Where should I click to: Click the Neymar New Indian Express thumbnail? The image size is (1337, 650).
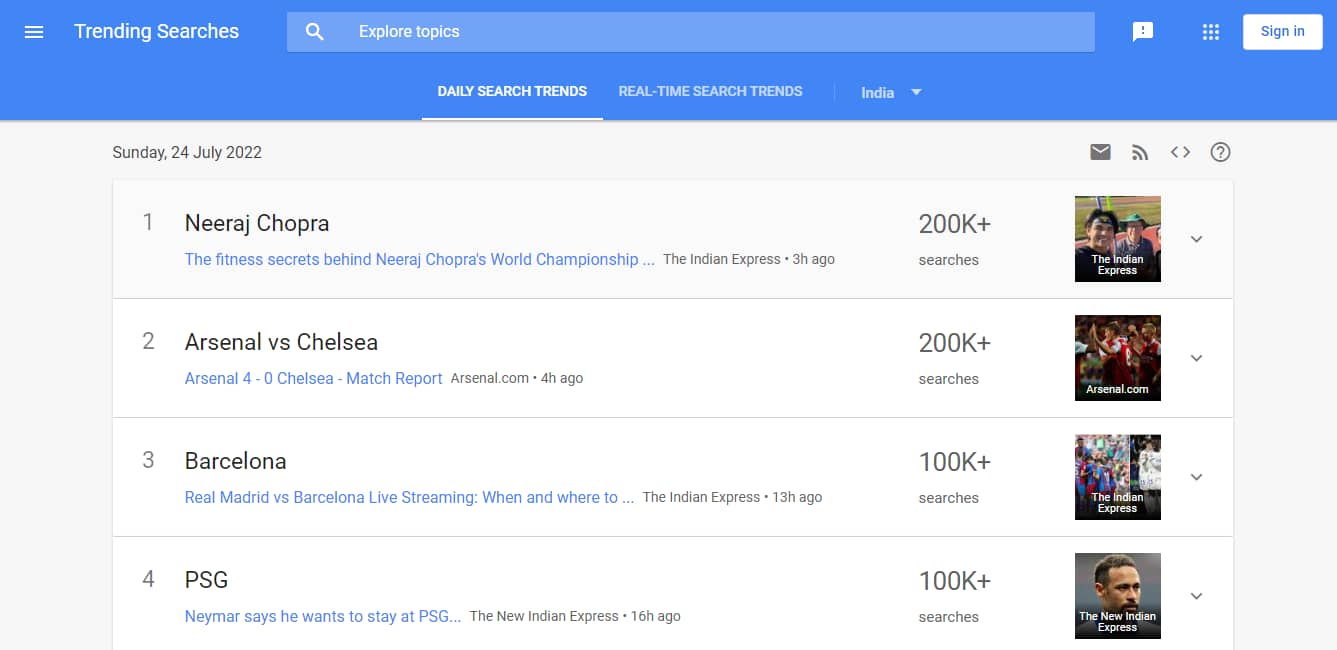1117,596
